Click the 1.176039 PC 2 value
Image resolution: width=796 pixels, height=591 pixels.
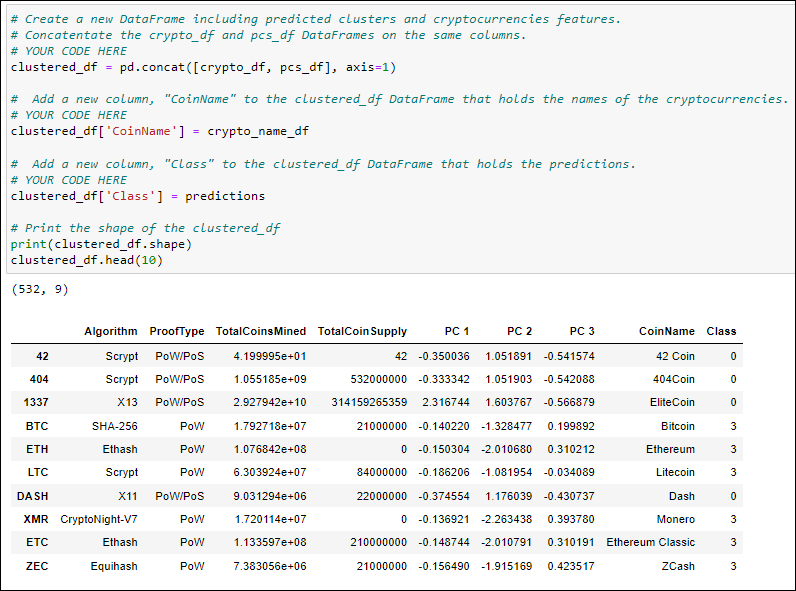(509, 496)
